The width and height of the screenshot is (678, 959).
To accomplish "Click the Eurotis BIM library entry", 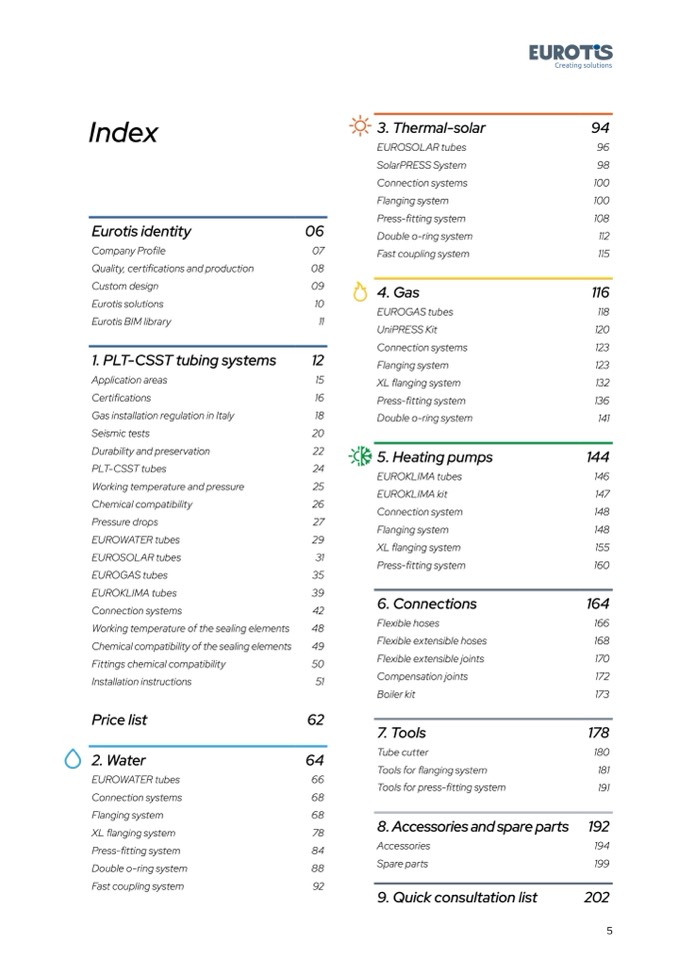I will (131, 321).
